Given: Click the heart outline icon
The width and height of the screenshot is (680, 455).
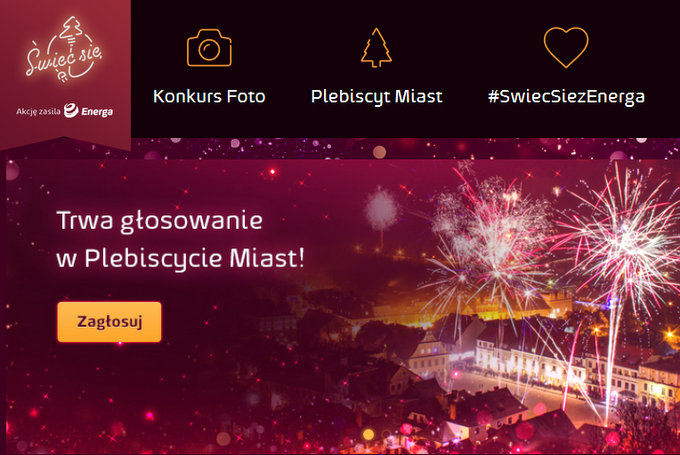Looking at the screenshot, I should [x=566, y=47].
